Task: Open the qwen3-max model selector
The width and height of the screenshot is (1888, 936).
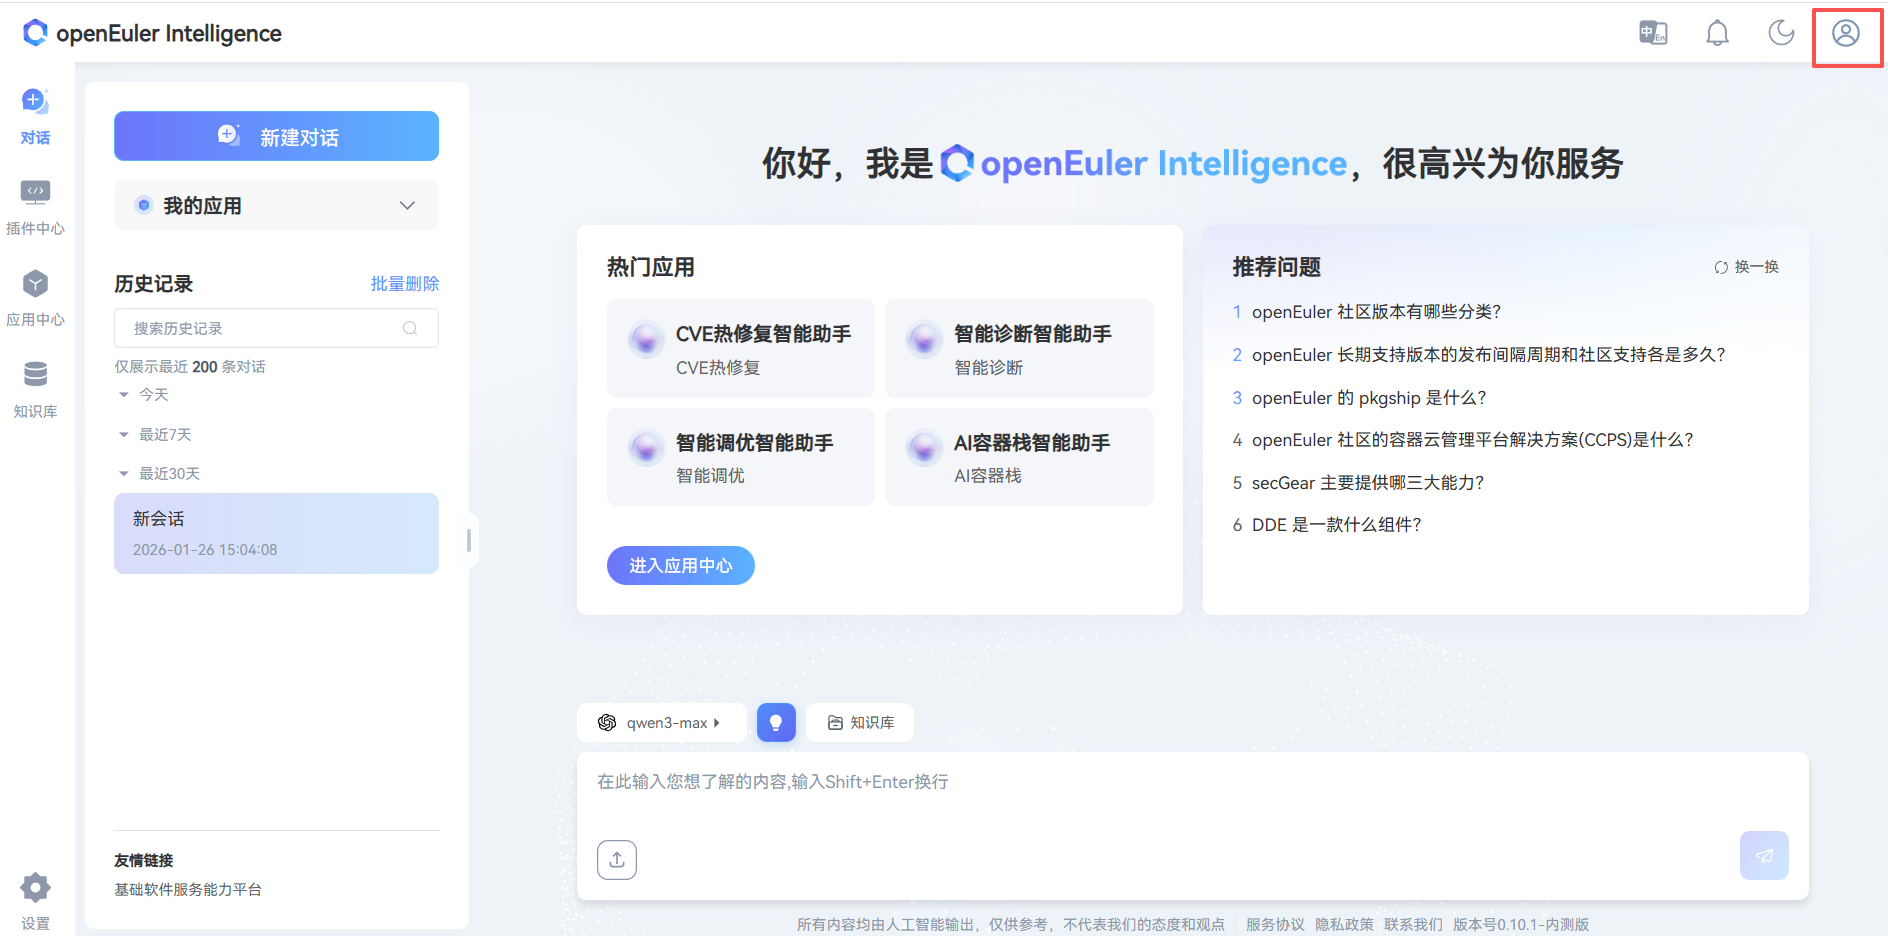Action: click(x=661, y=723)
